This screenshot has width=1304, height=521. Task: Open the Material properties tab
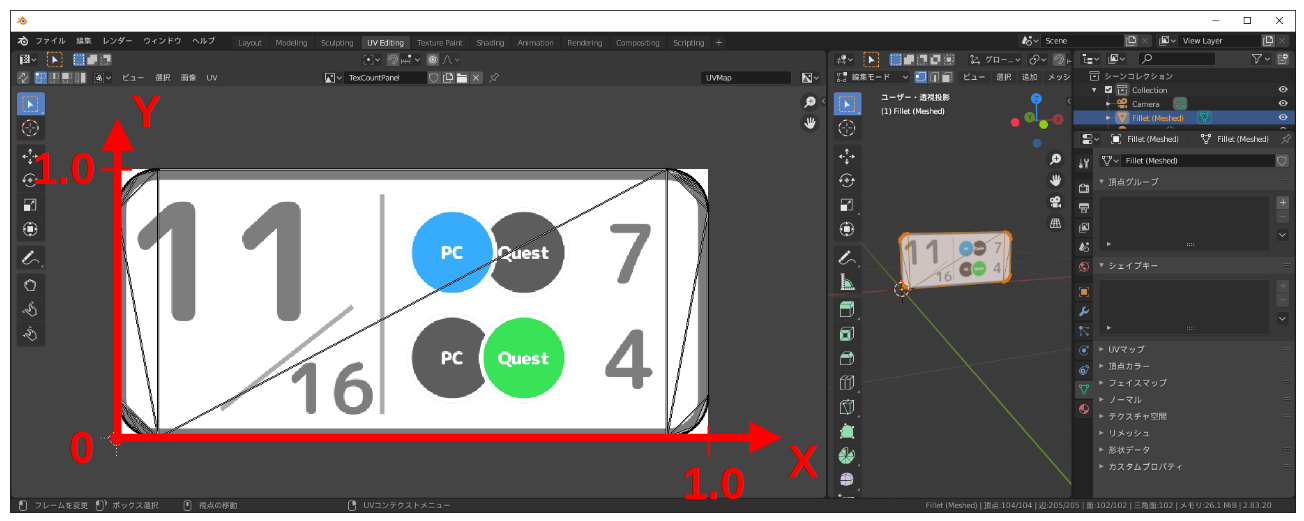[x=1084, y=409]
